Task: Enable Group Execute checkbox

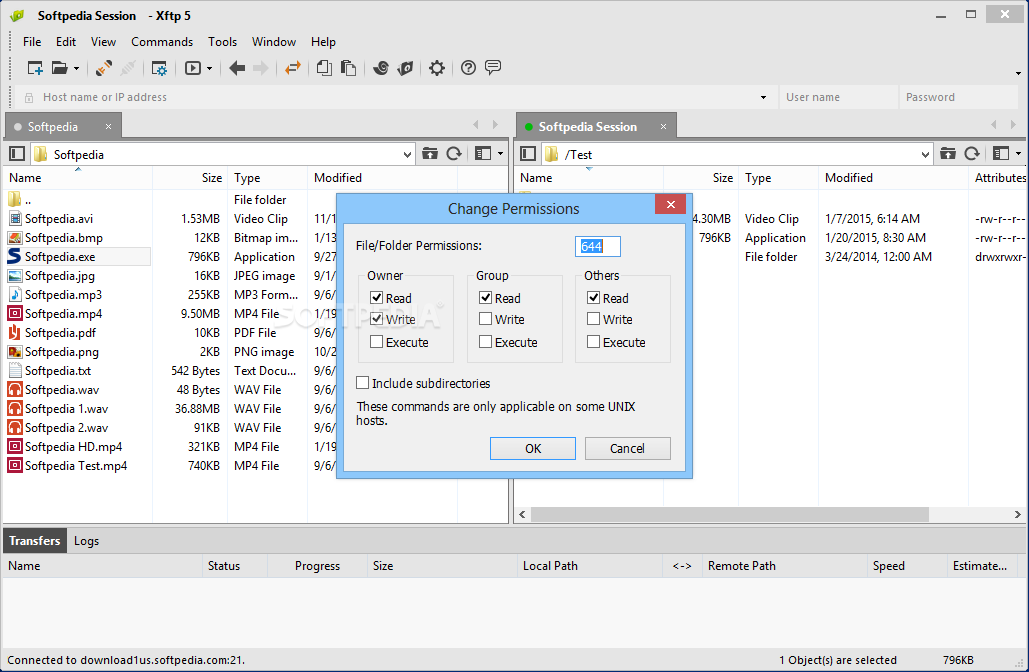Action: coord(486,342)
